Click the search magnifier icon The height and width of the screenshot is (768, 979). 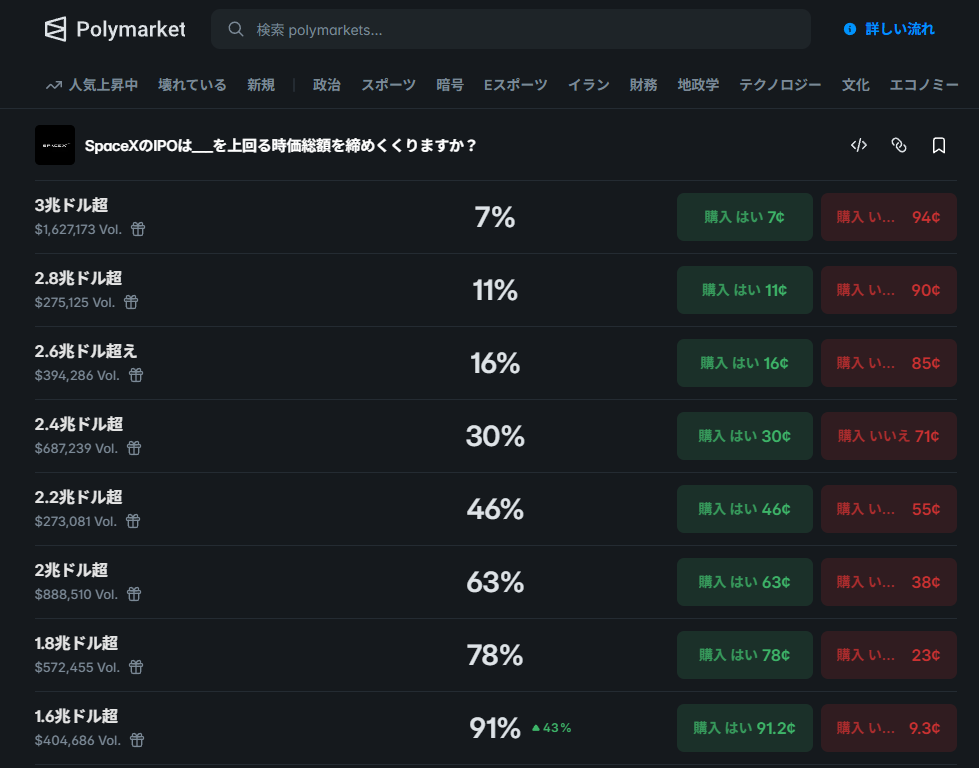235,29
